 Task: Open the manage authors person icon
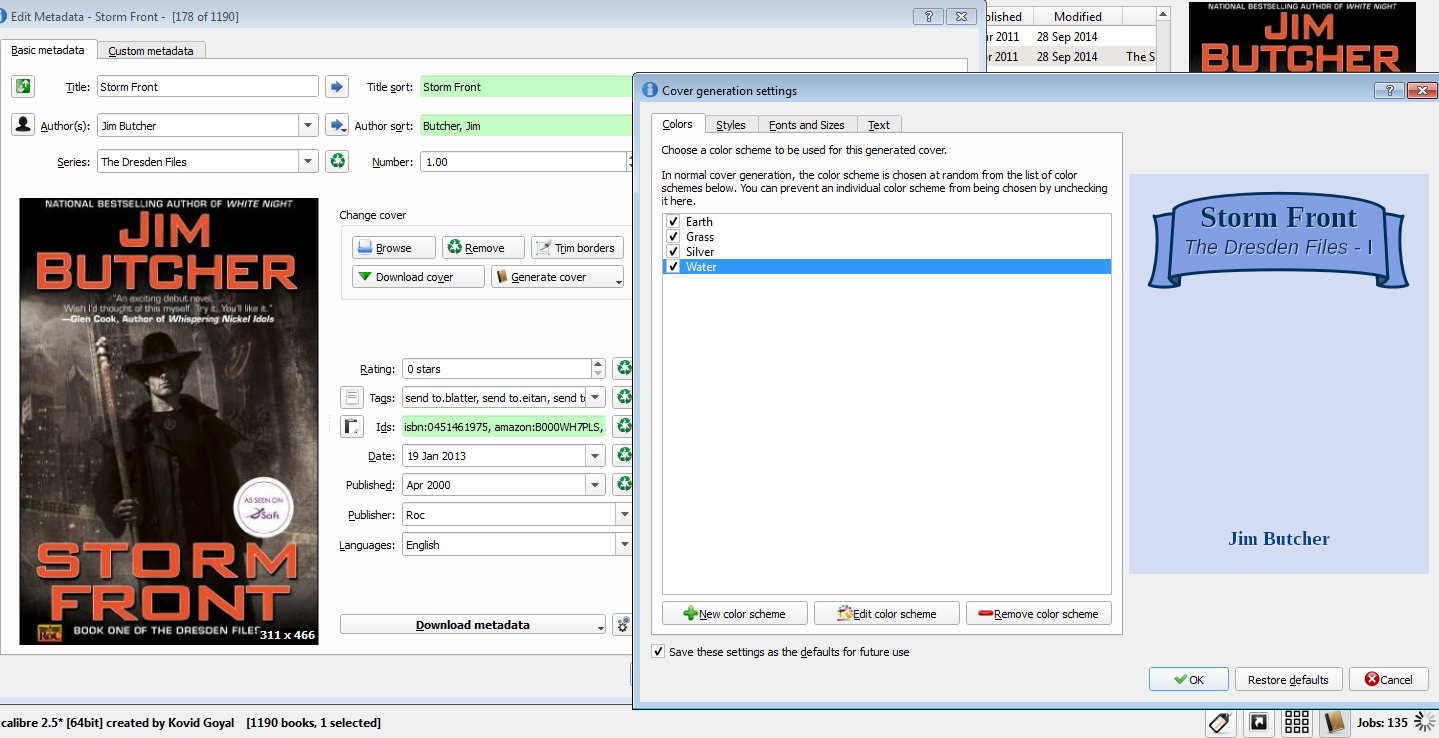click(23, 125)
